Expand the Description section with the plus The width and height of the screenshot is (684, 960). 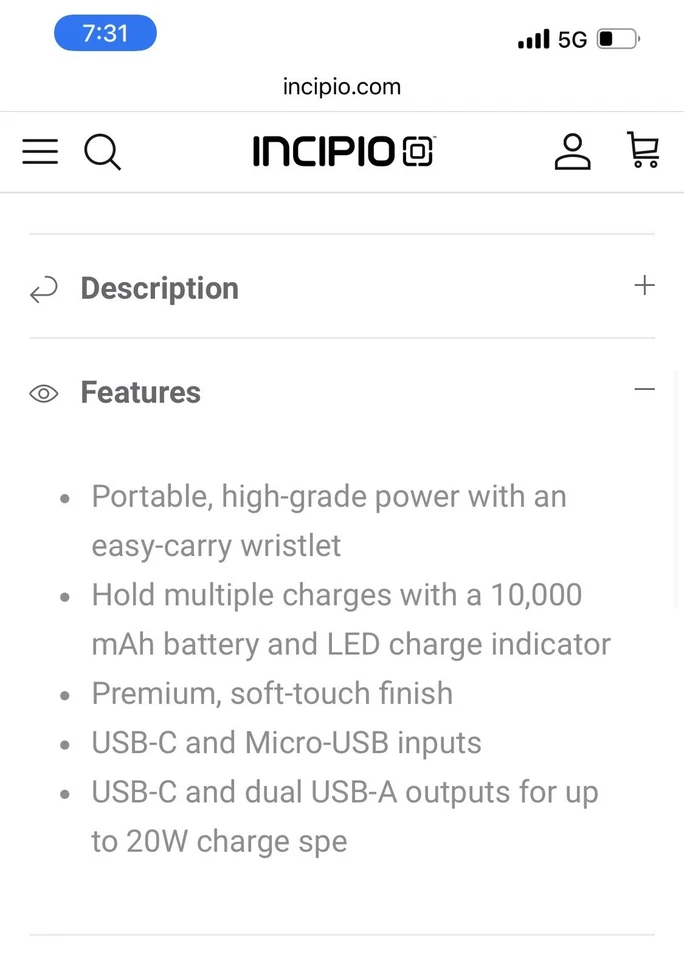(x=645, y=285)
